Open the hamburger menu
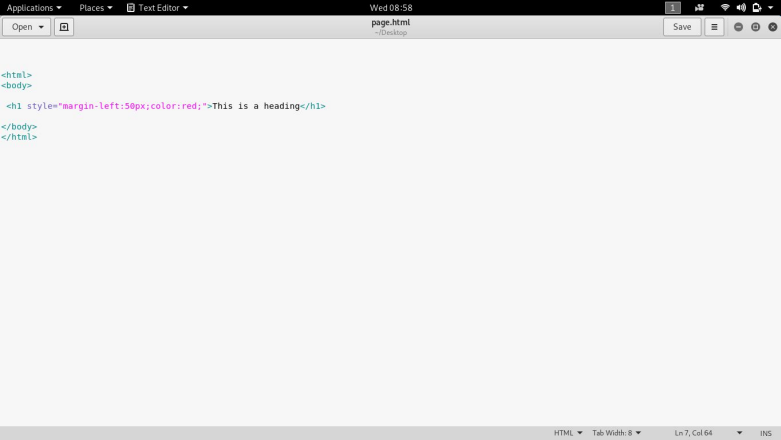 pos(714,27)
